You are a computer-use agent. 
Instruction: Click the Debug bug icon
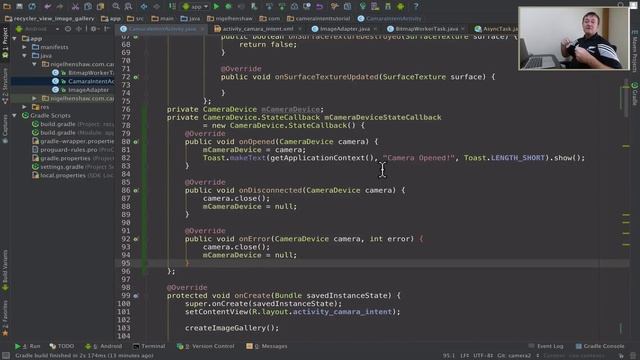[x=229, y=6]
